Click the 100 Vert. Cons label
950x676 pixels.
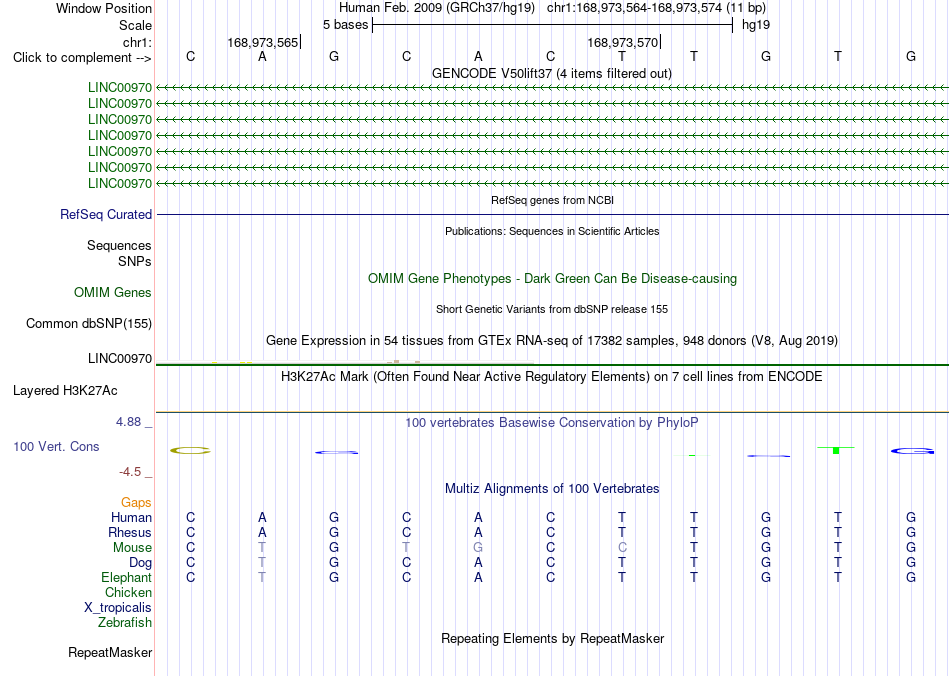point(56,446)
